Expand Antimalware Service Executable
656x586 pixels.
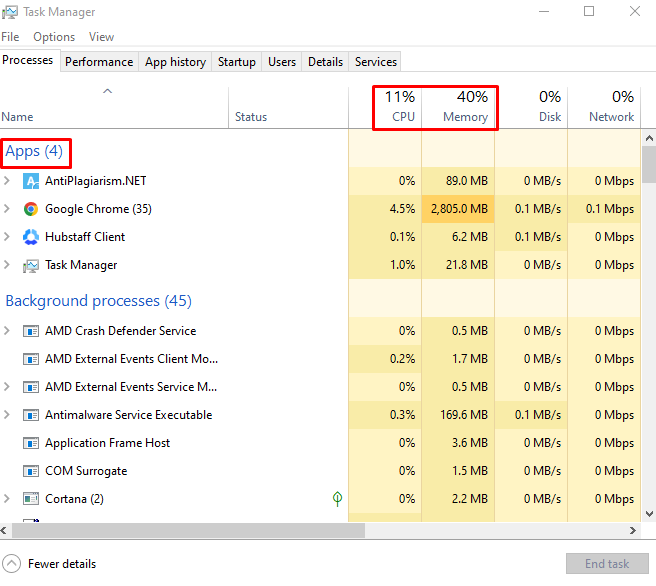(x=7, y=415)
